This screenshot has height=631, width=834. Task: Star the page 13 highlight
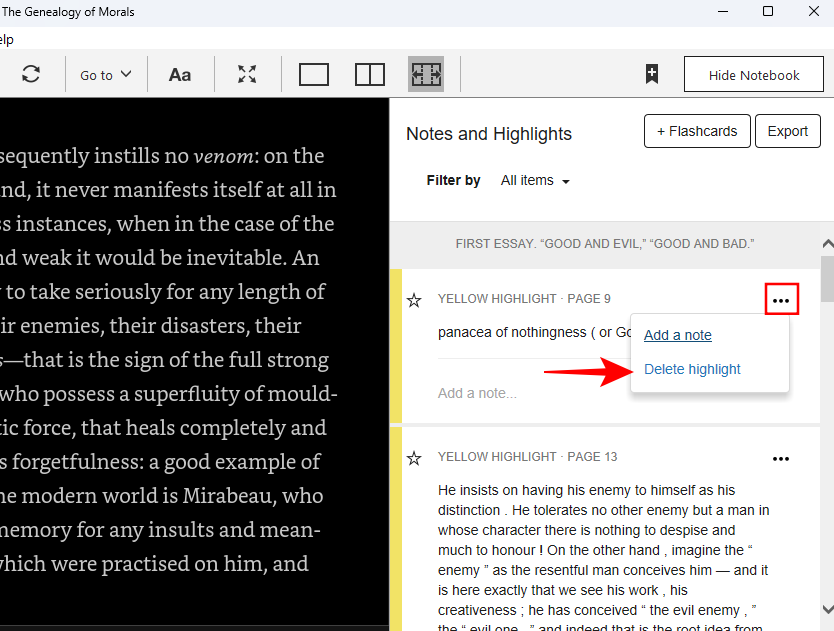[414, 458]
